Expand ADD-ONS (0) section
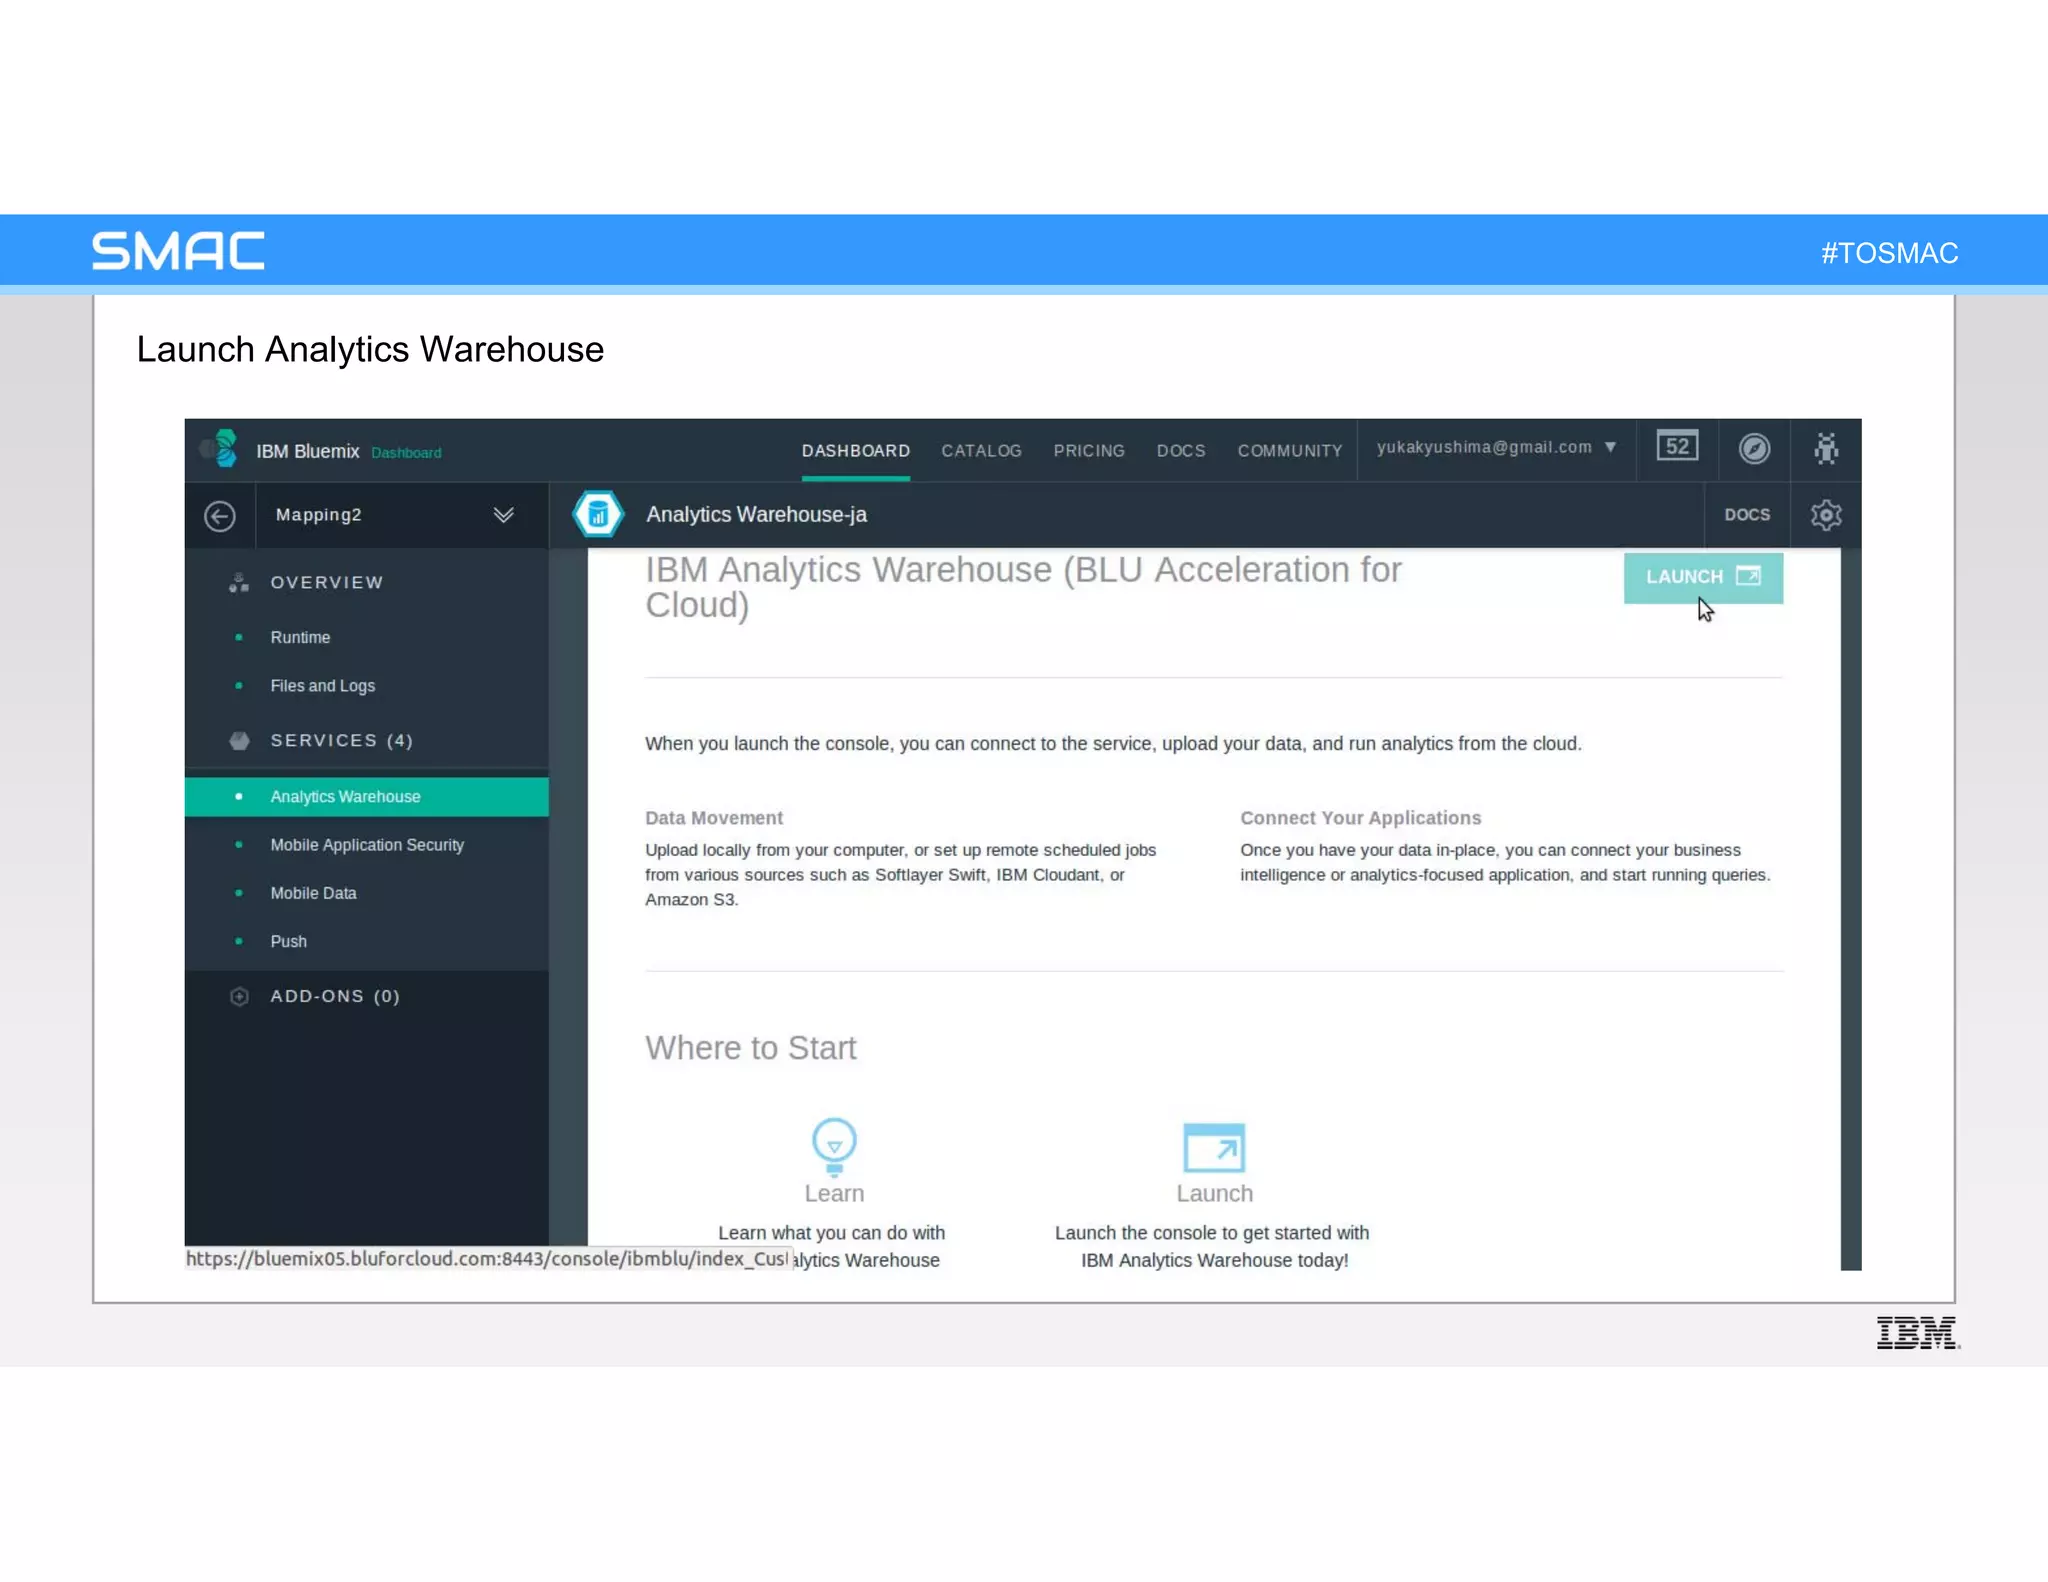Viewport: 2048px width, 1582px height. coord(335,997)
